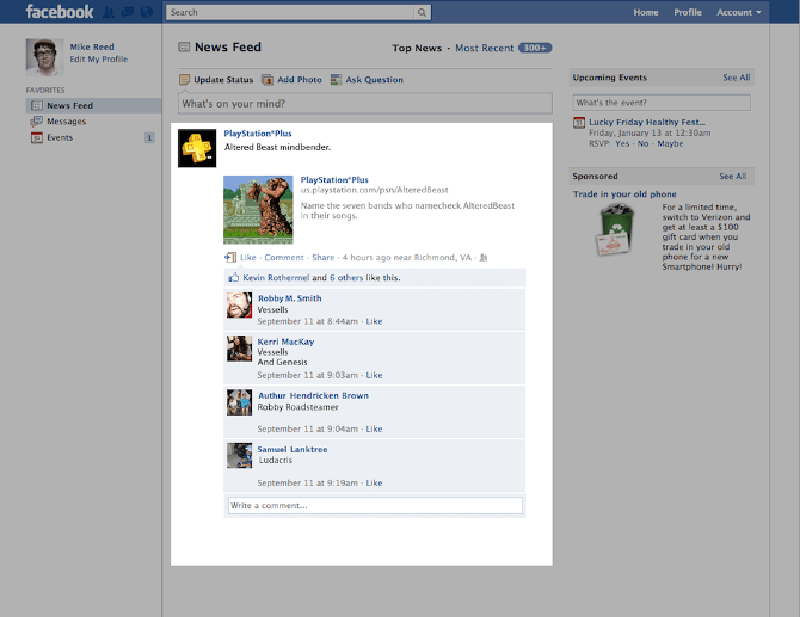This screenshot has height=617, width=800.
Task: Expand the Account dropdown menu
Action: (739, 12)
